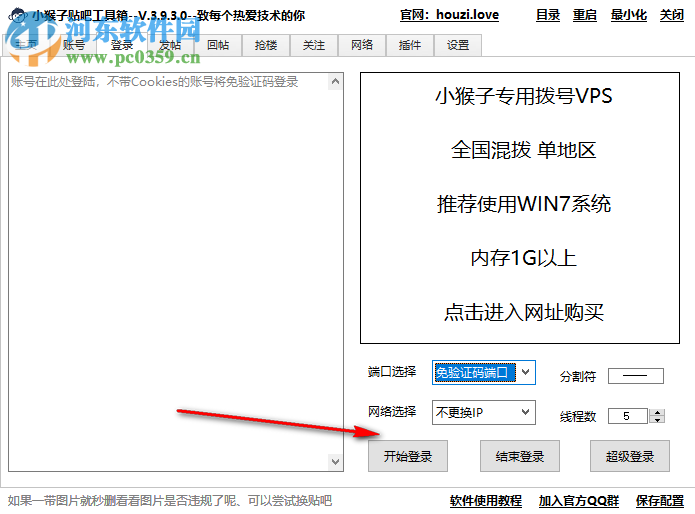Open the 官网: houzi.love link

pos(449,15)
